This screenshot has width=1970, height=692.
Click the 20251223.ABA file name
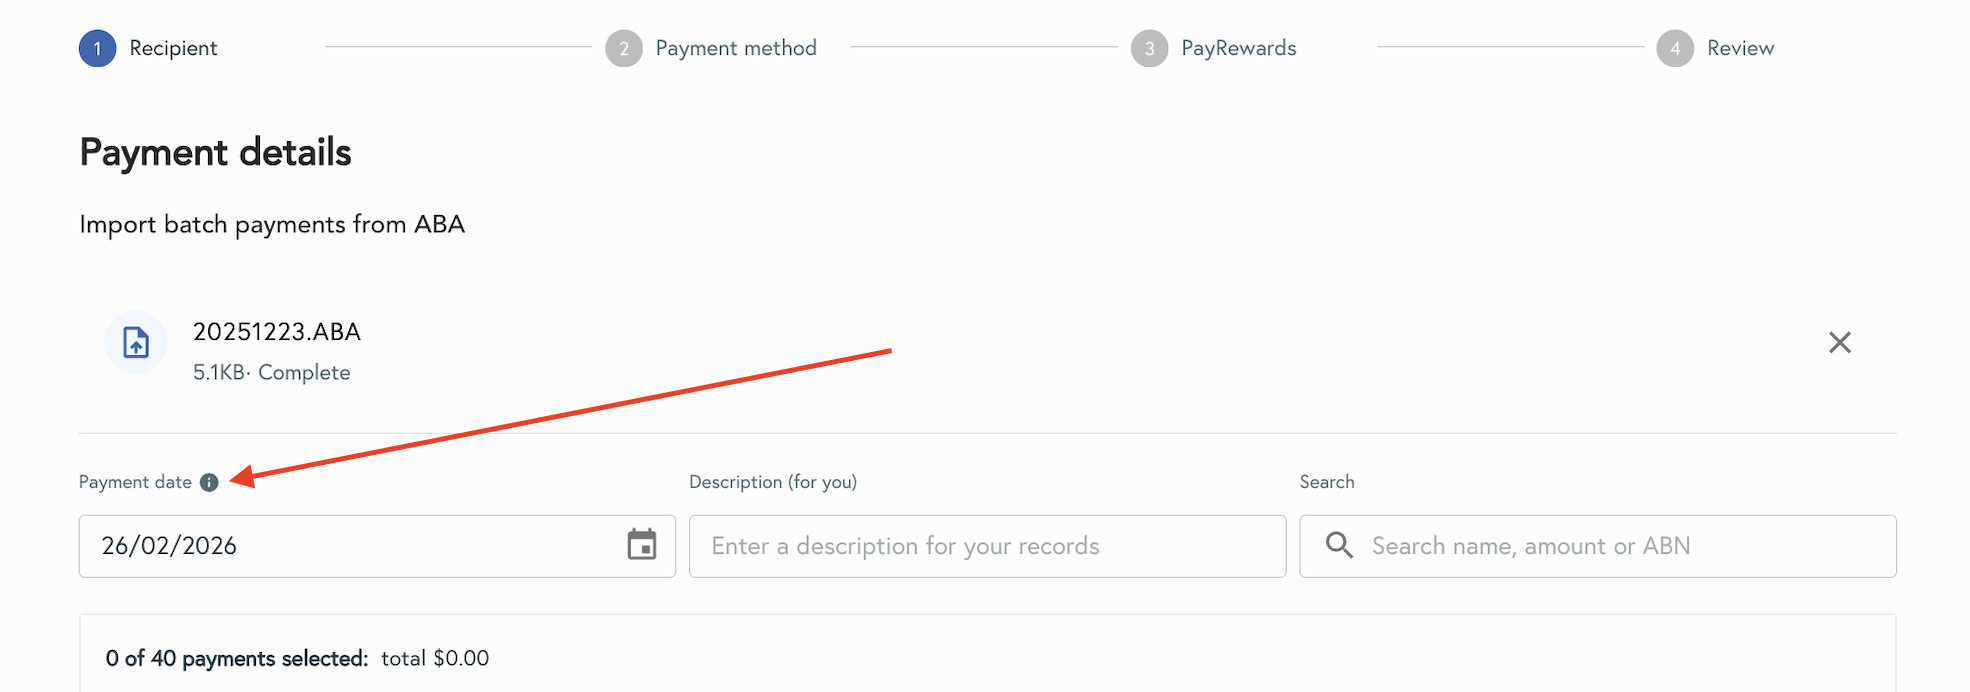[277, 332]
